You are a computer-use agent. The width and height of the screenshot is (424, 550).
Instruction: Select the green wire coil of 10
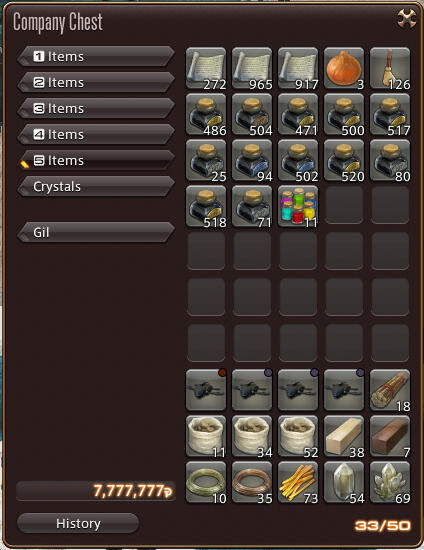click(206, 482)
